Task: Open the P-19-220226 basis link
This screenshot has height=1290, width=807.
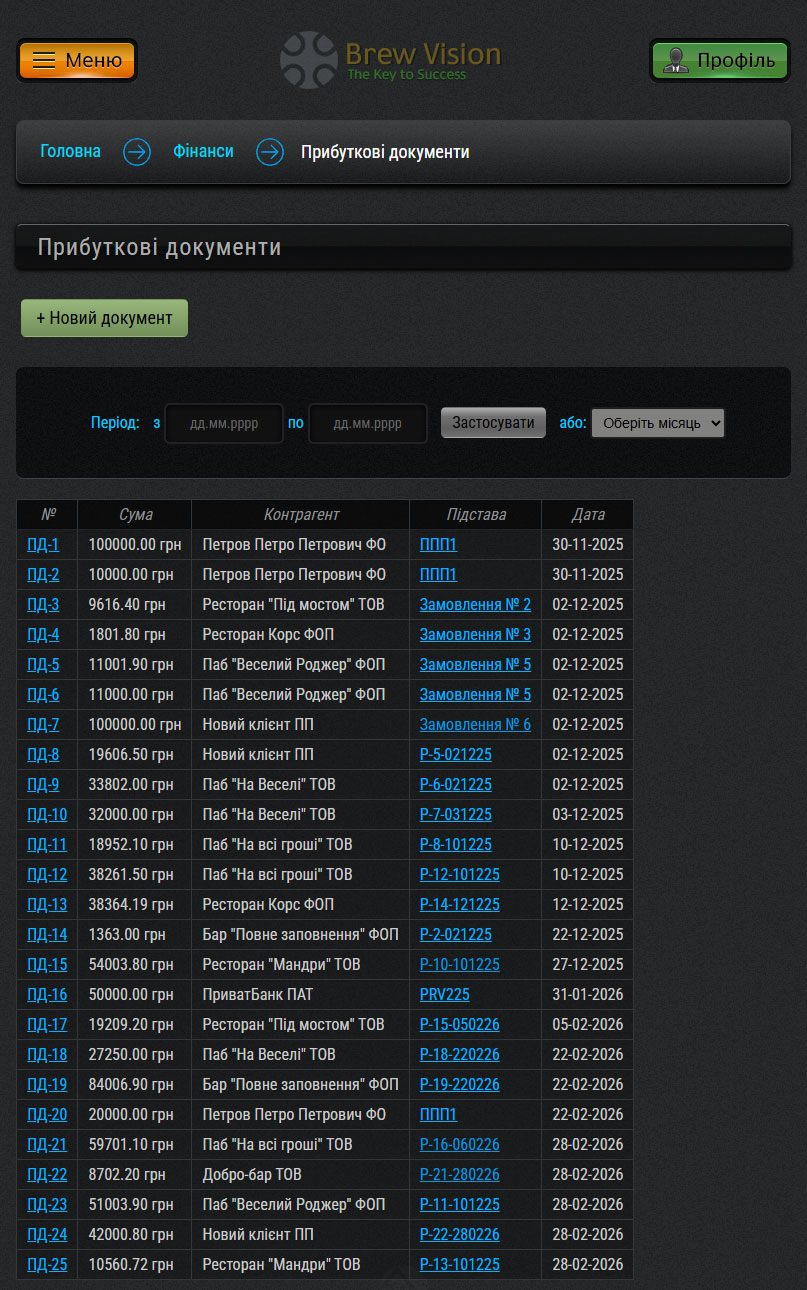Action: 459,1085
